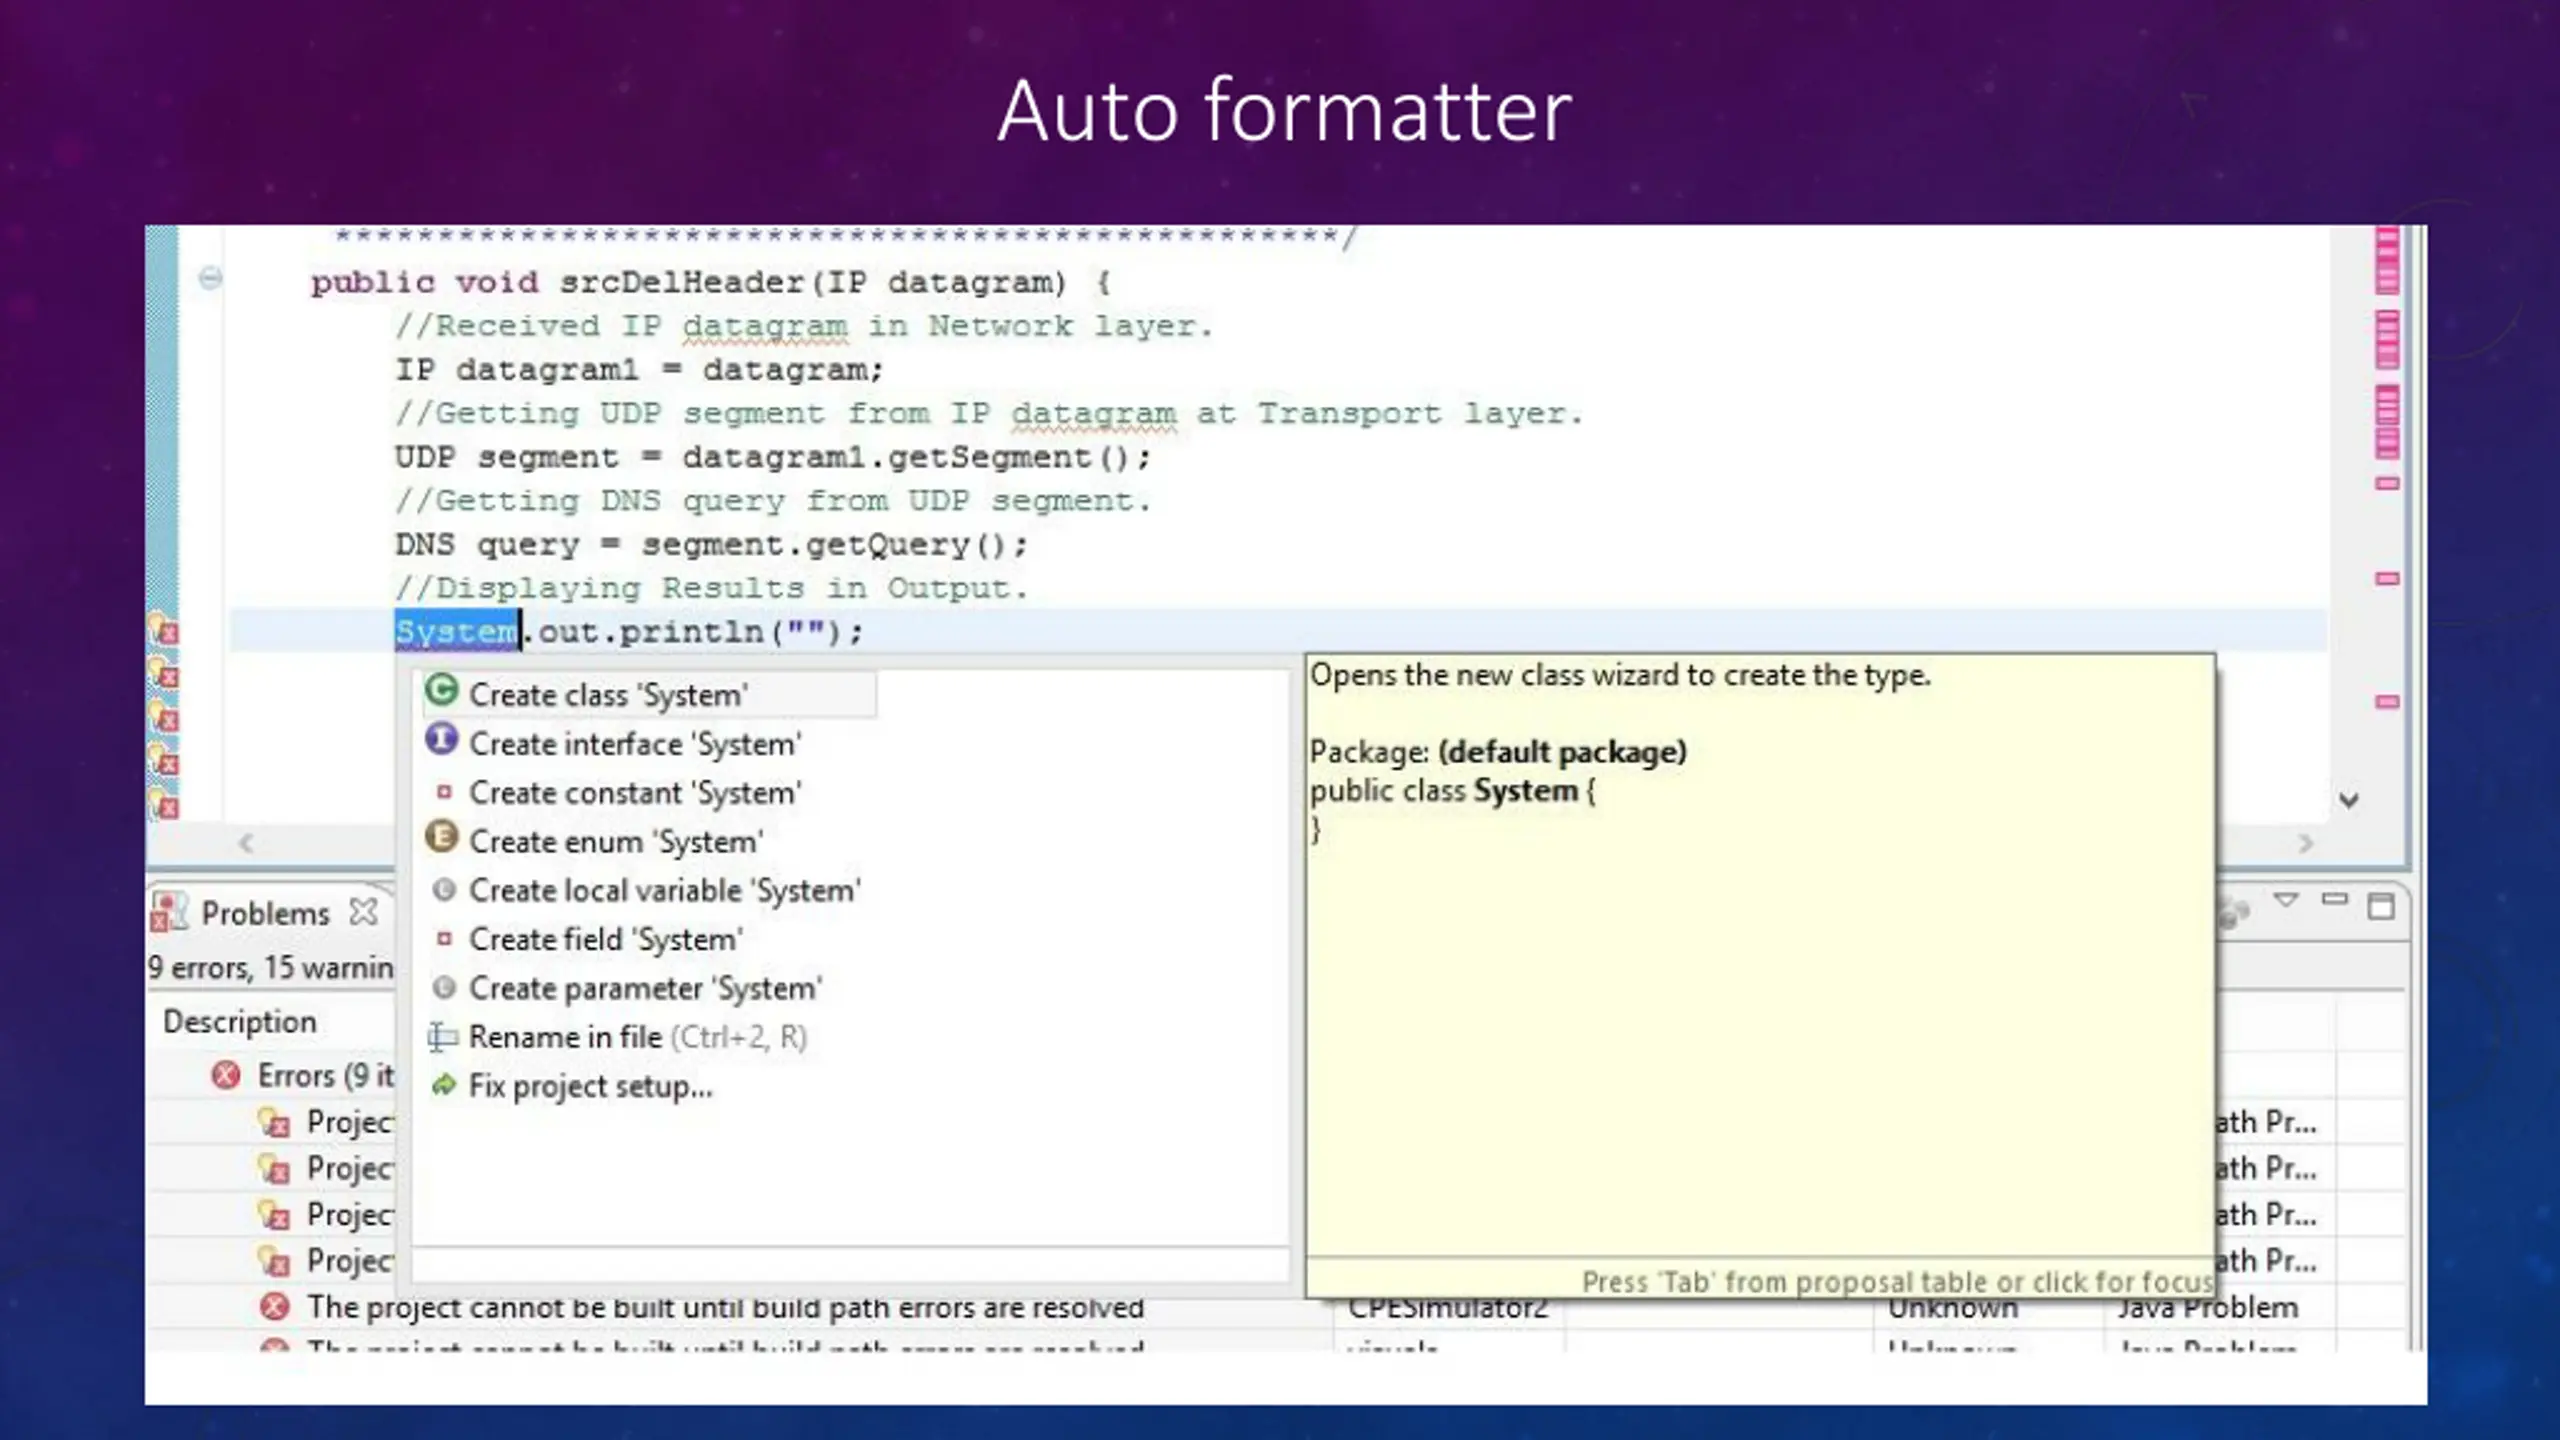Viewport: 2560px width, 1440px height.
Task: Click the error quick-fix marker on the System.out.println line
Action: pos(164,630)
